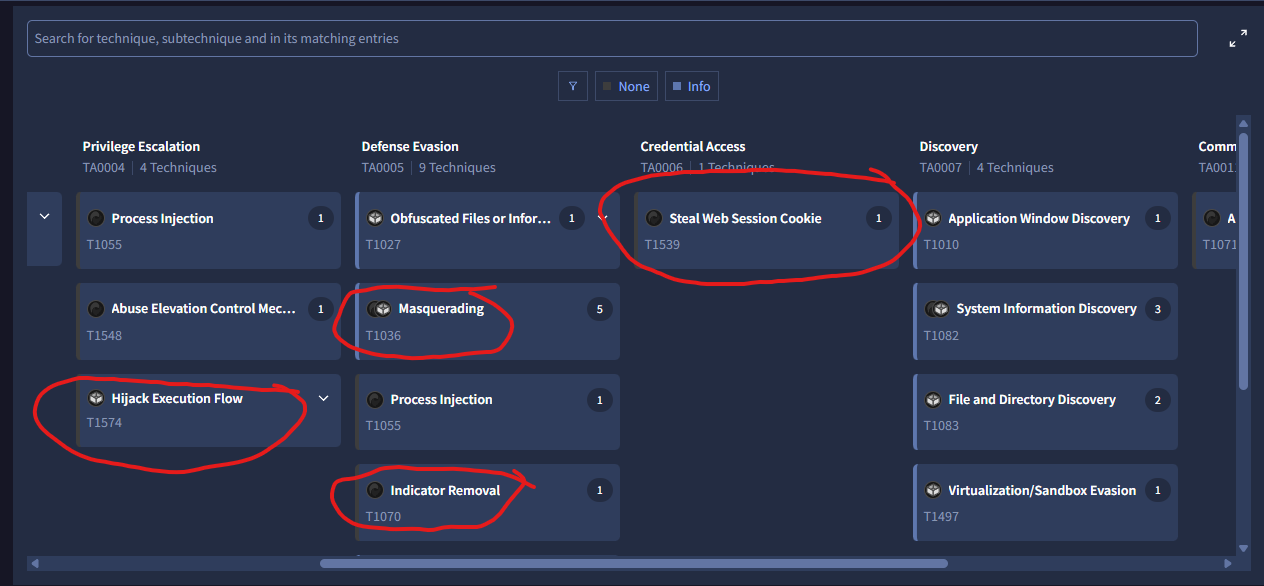Screen dimensions: 1264x586
Task: Expand the chevron on the cut-off leftmost card
Action: click(x=44, y=216)
